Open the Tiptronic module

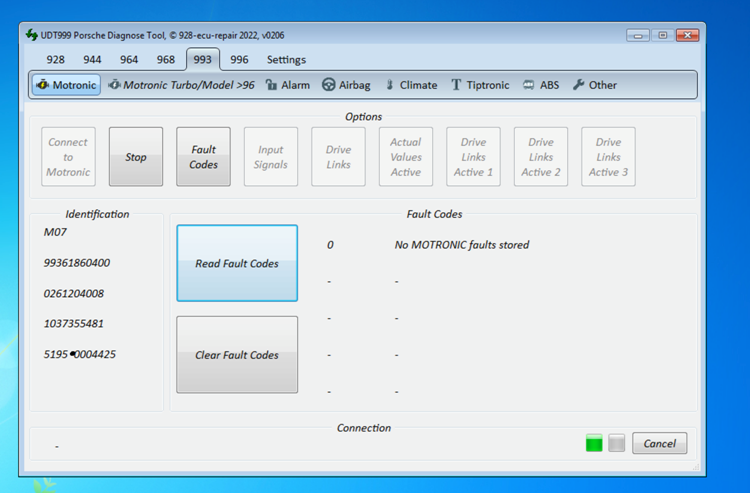point(480,85)
